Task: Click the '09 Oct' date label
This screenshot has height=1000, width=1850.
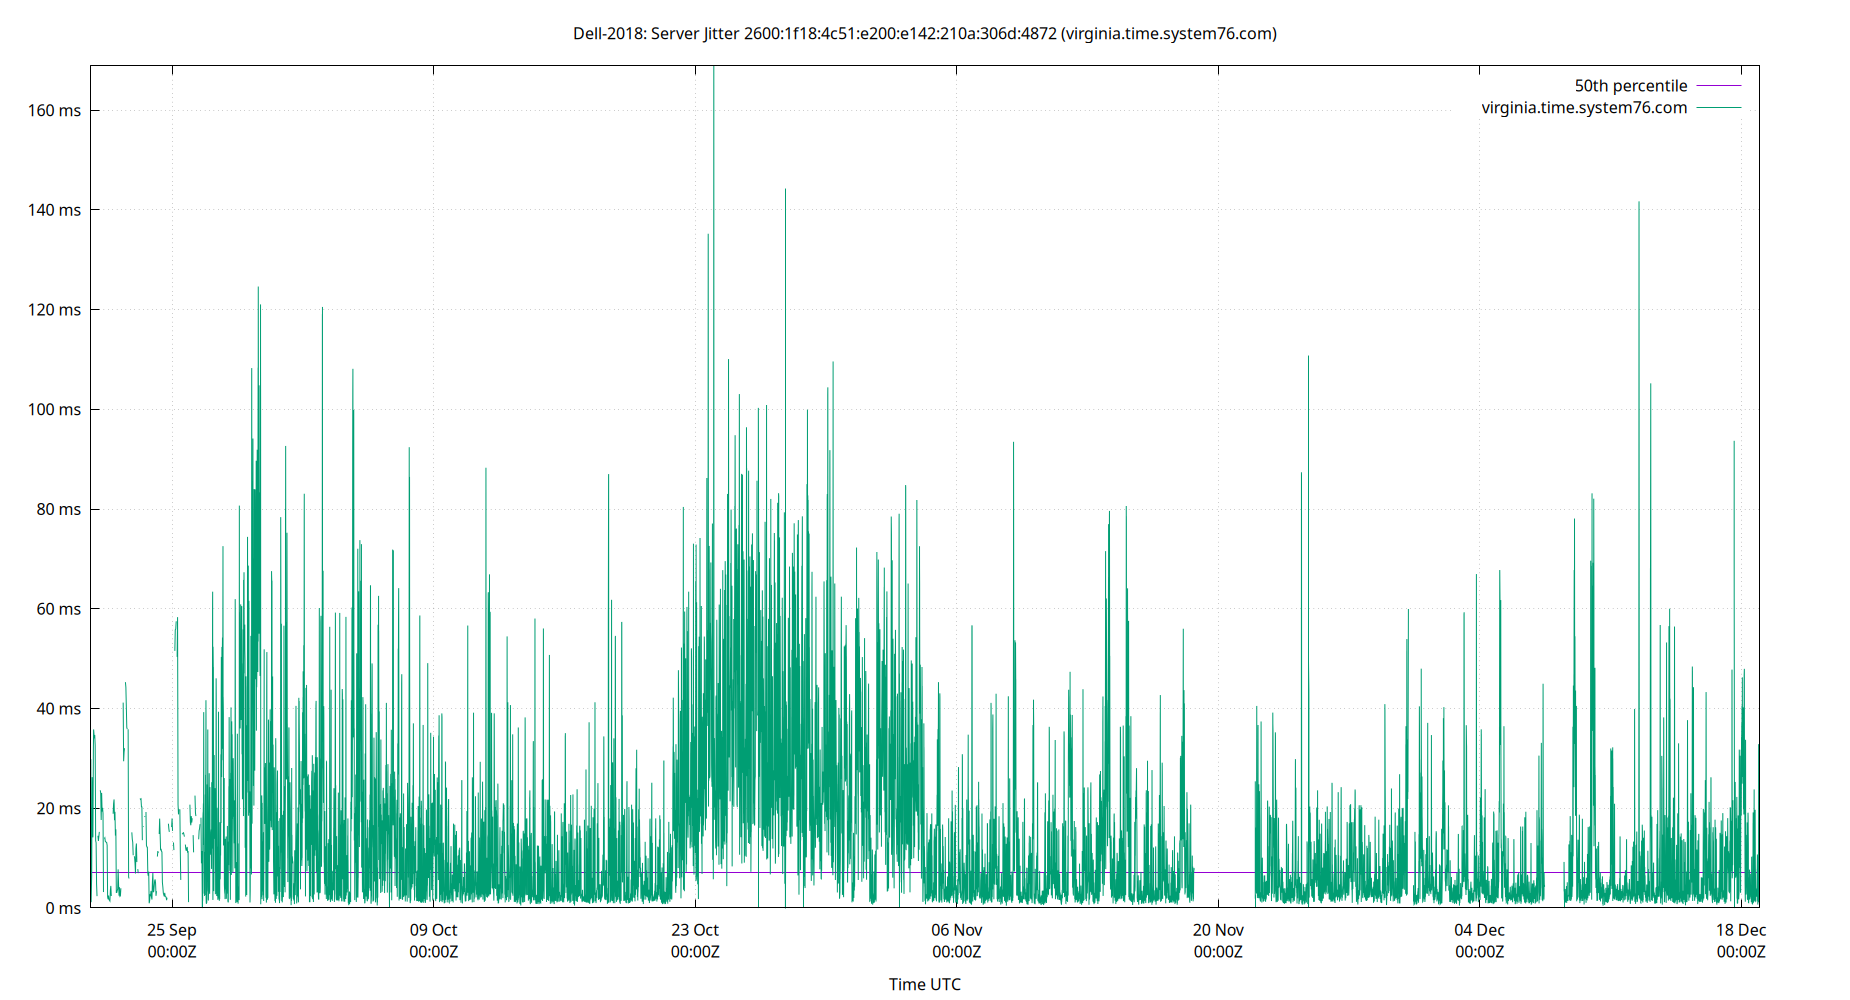Action: point(435,930)
